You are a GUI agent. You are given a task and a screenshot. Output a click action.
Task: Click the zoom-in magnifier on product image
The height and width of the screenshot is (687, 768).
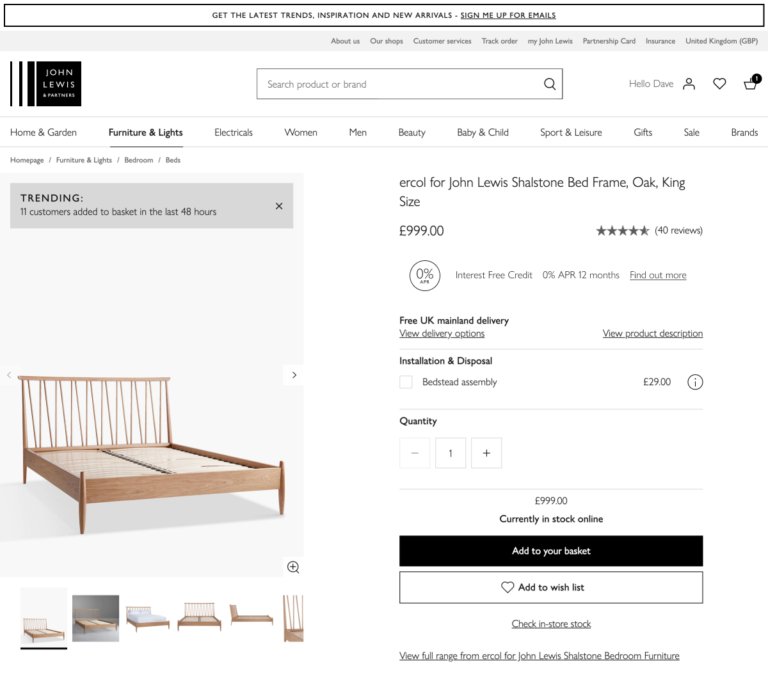point(293,567)
